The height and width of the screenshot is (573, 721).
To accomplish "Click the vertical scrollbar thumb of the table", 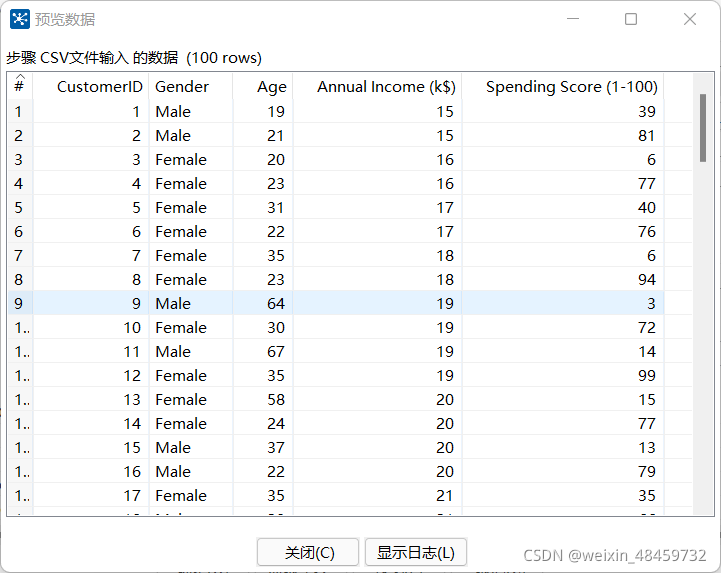I will (x=703, y=128).
